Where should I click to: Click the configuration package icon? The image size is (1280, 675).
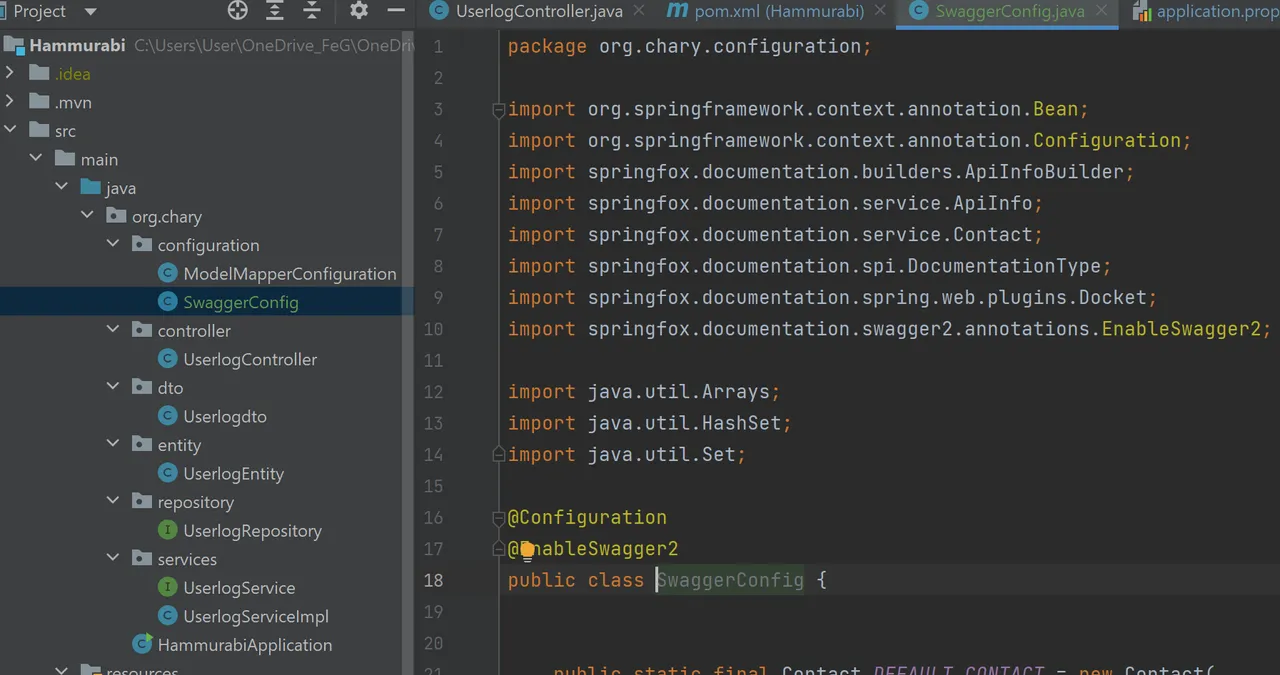(x=142, y=245)
